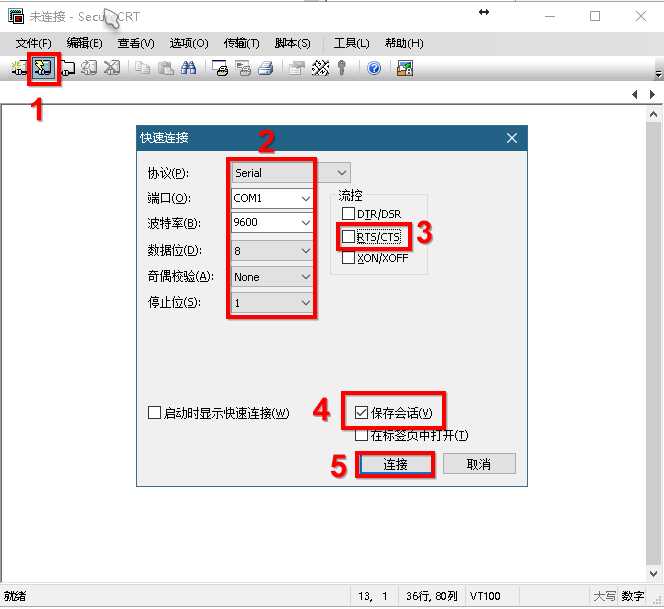Click the Session Options toolbar icon
The height and width of the screenshot is (609, 664).
point(297,68)
